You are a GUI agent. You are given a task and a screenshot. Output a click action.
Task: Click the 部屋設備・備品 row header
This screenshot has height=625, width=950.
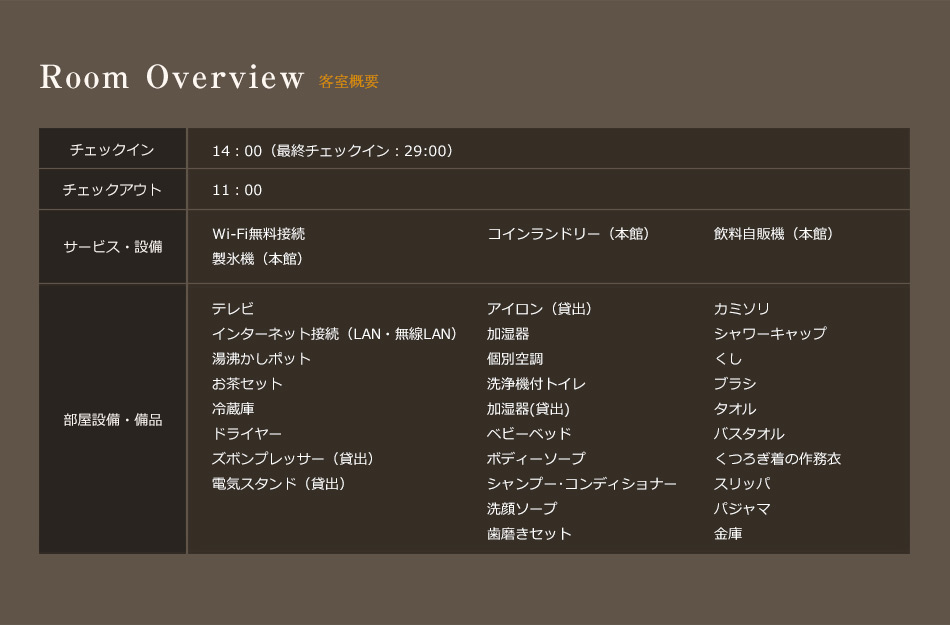coord(112,420)
